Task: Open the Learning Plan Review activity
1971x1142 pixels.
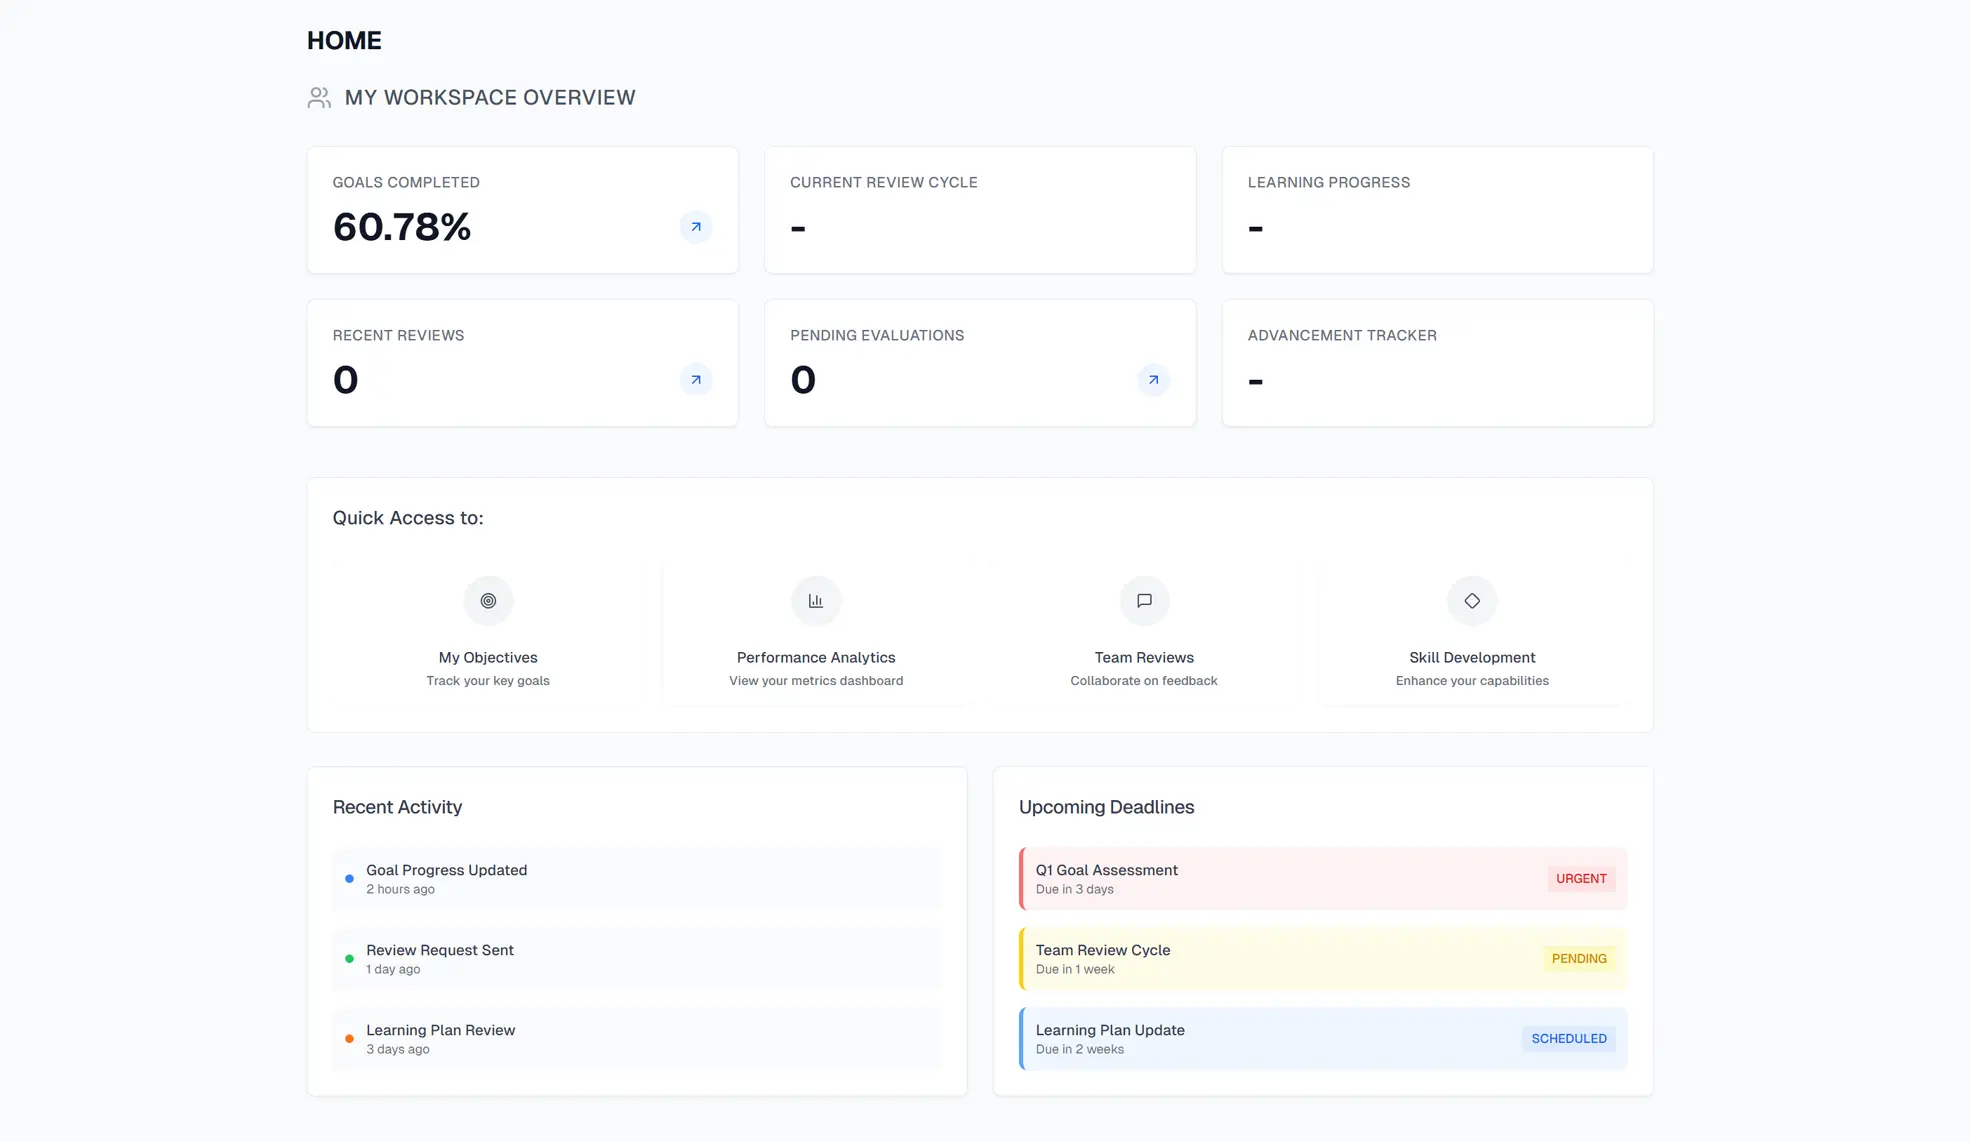Action: [x=636, y=1039]
